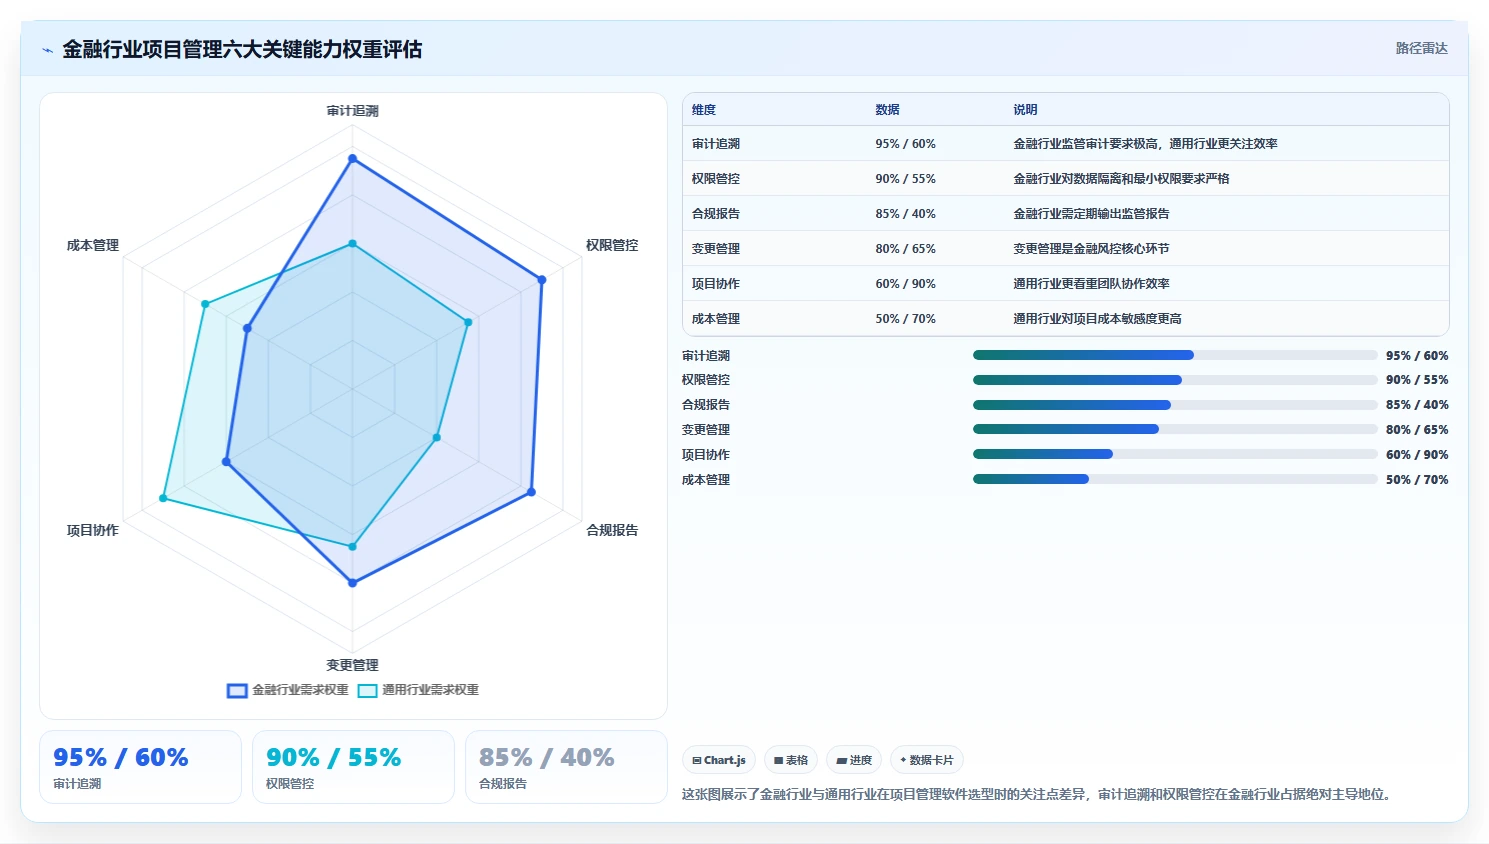The width and height of the screenshot is (1489, 844).
Task: Click the chart title 金融行业项目管理六大关键能力权重评估
Action: [242, 50]
